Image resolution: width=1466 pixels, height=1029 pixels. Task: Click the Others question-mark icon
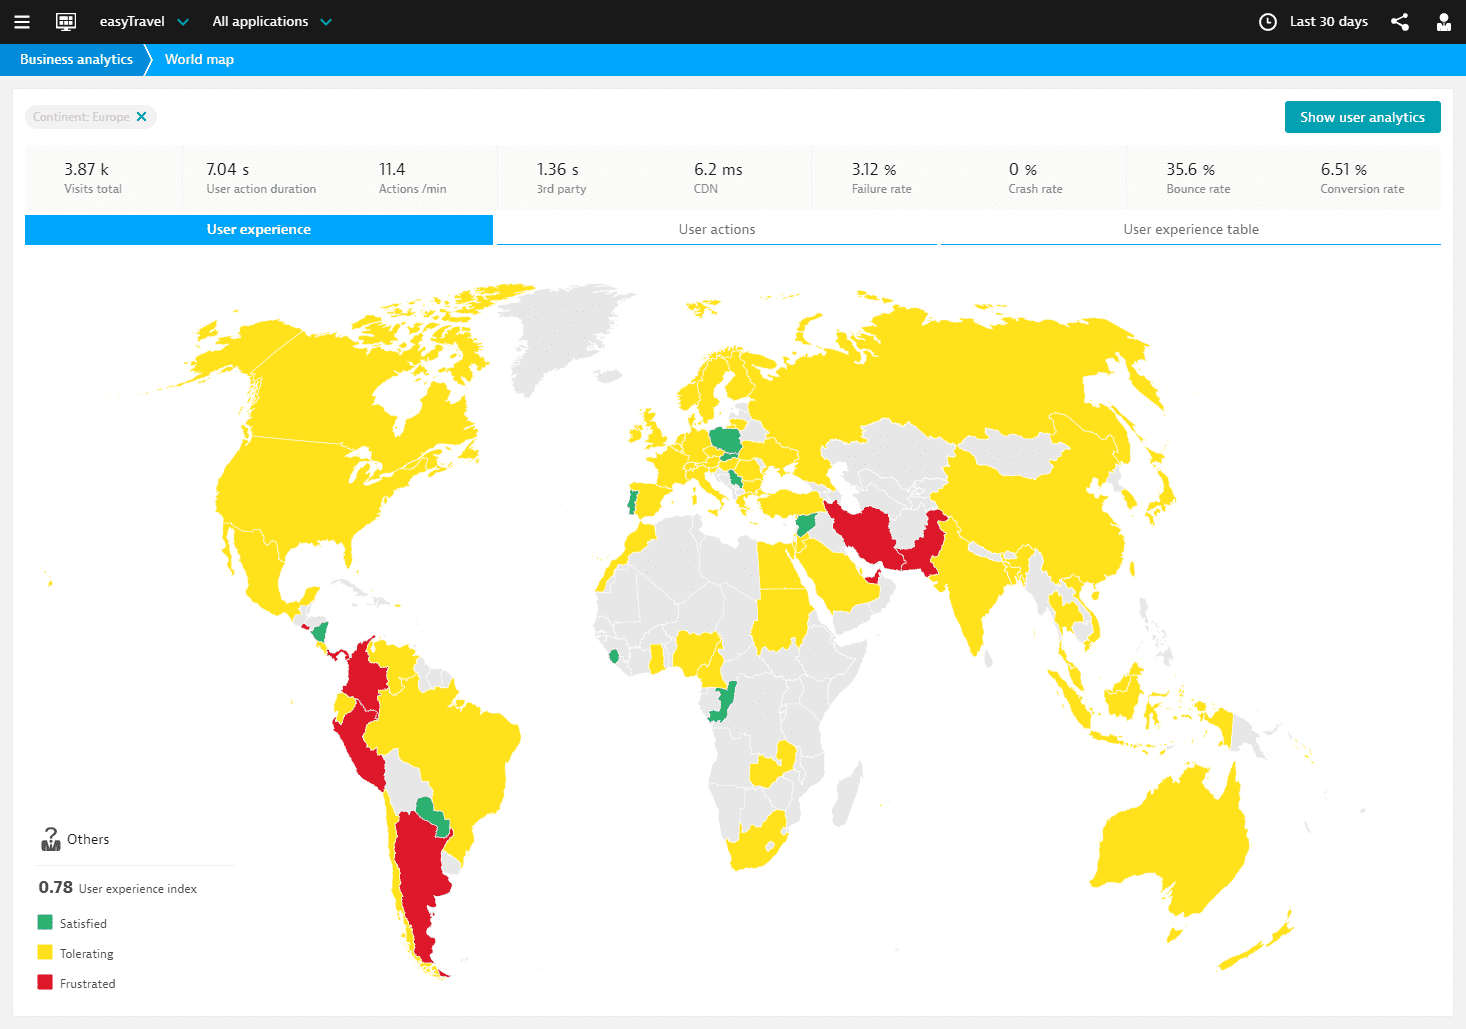(x=50, y=839)
